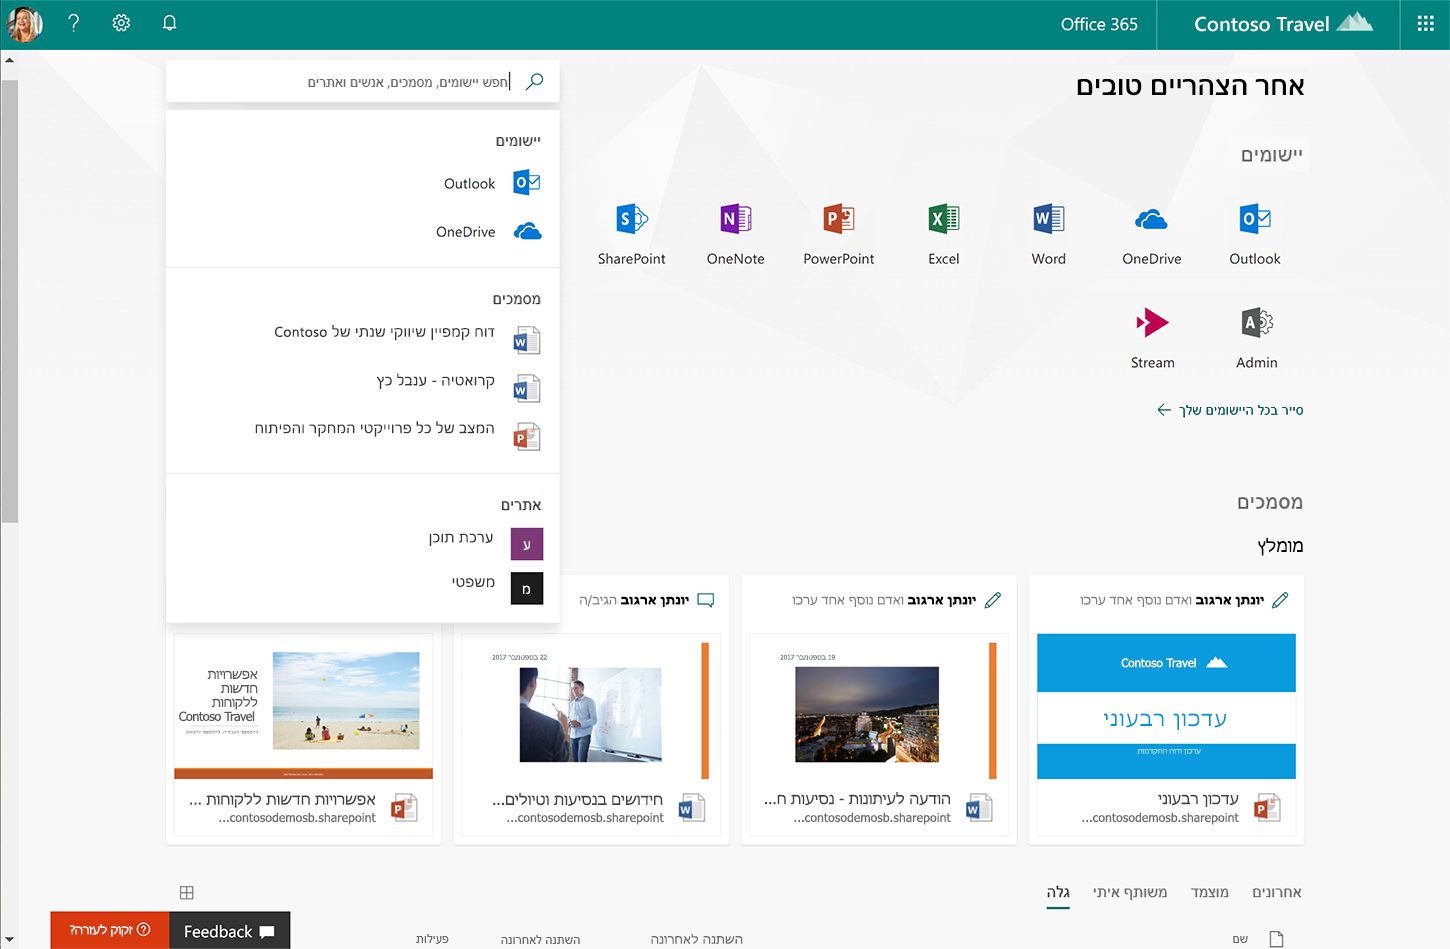Select the מוצמד tab
The image size is (1450, 949).
(1210, 892)
